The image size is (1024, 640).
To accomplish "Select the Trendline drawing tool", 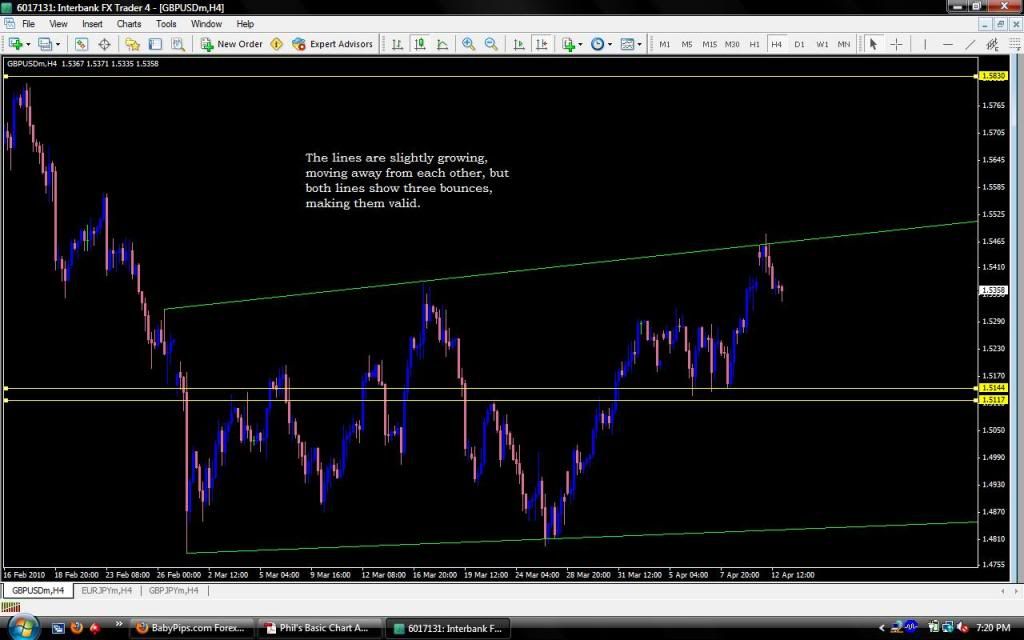I will tap(970, 44).
